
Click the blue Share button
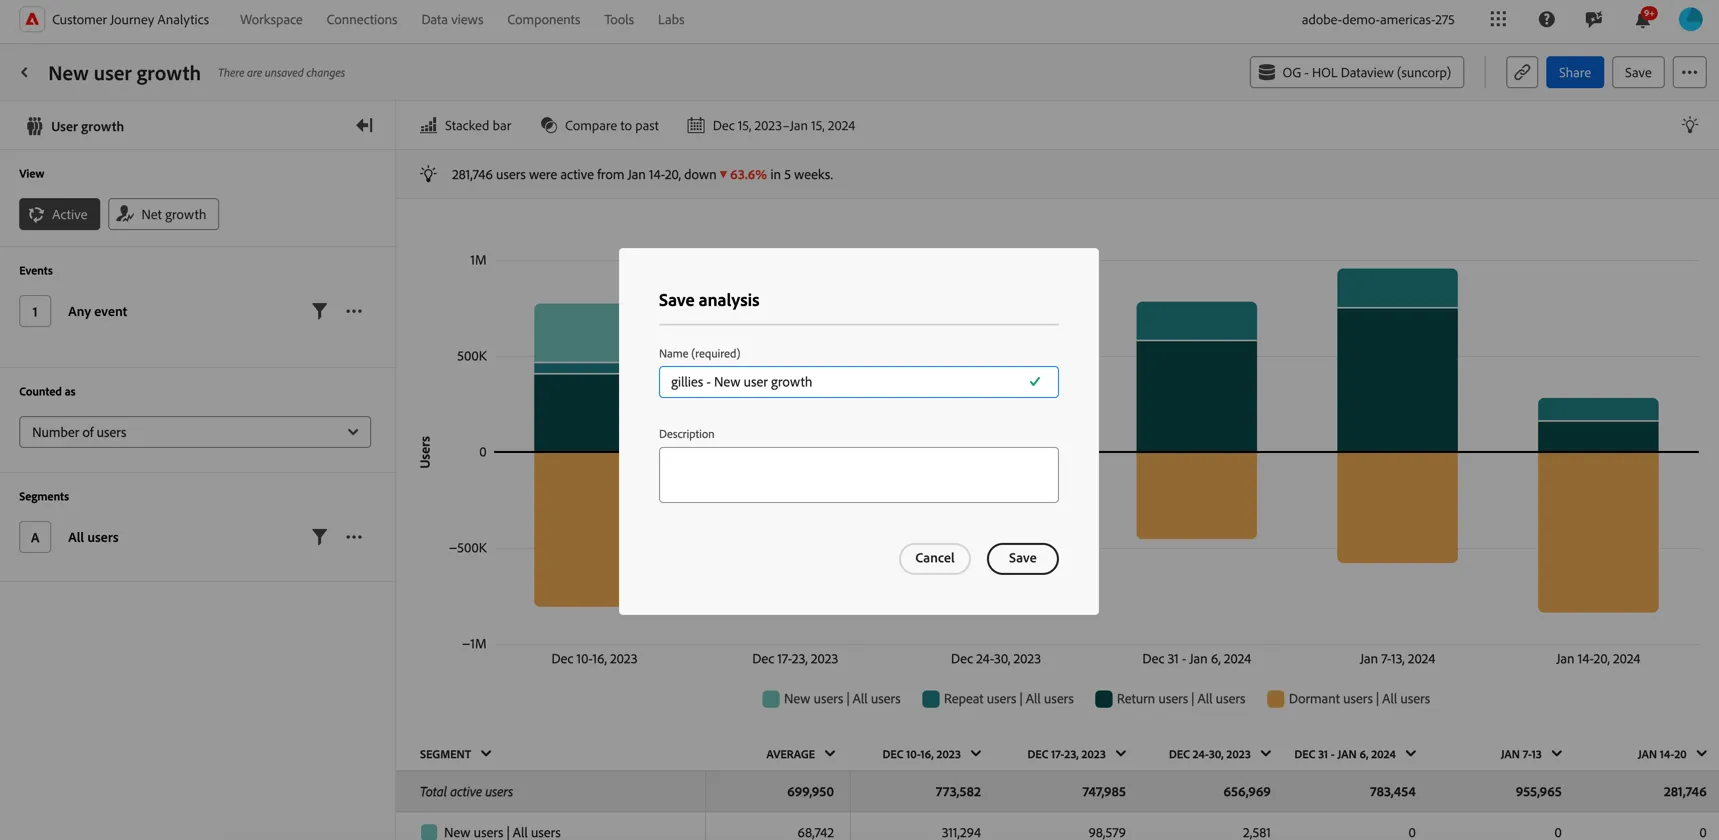(x=1574, y=72)
